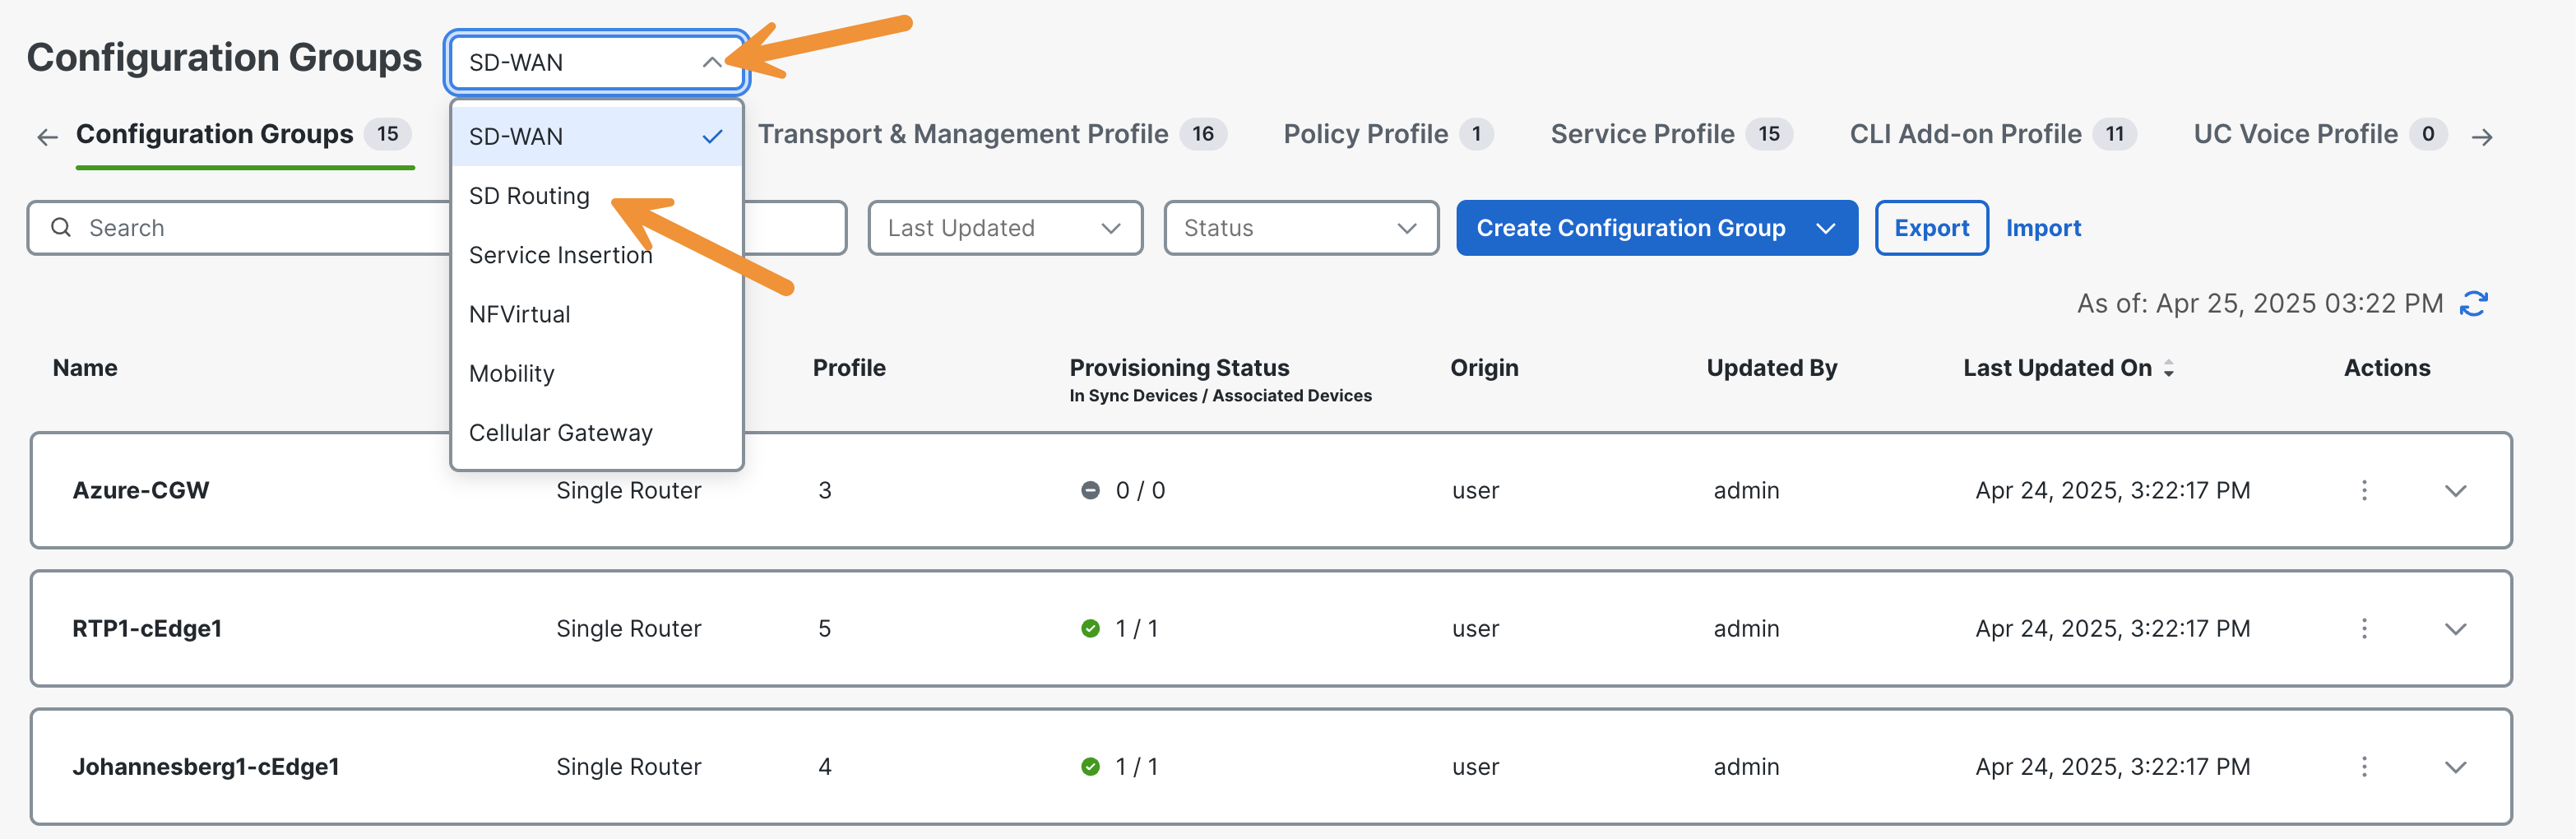2576x839 pixels.
Task: Click the Export button
Action: click(x=1931, y=228)
